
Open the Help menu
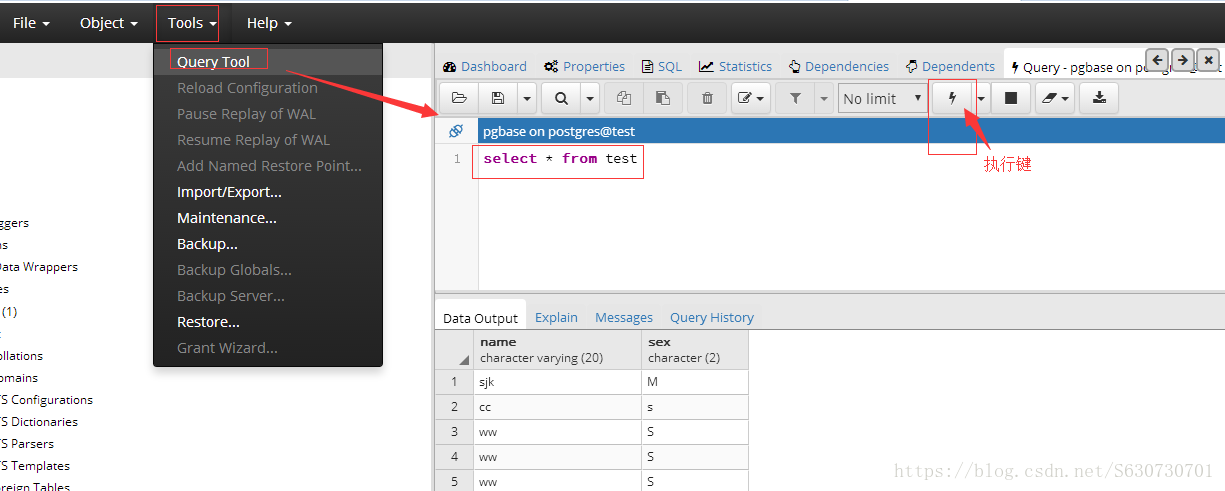[270, 22]
